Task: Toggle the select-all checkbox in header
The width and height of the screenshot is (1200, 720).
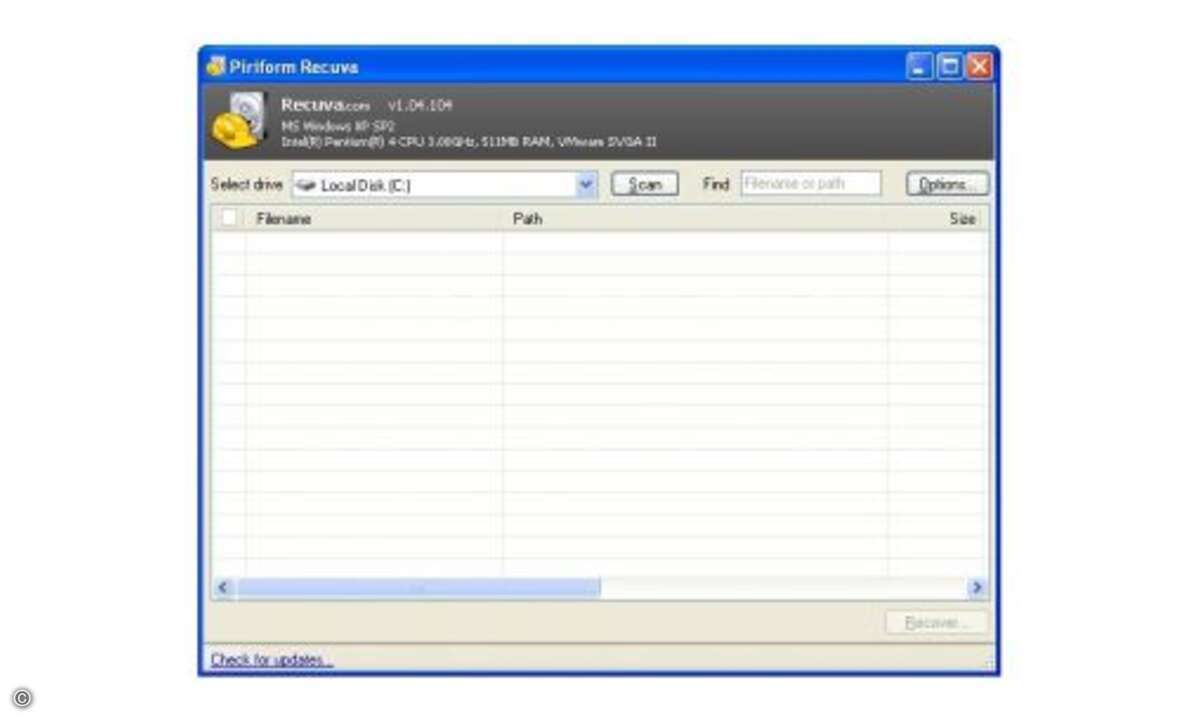Action: pos(229,218)
